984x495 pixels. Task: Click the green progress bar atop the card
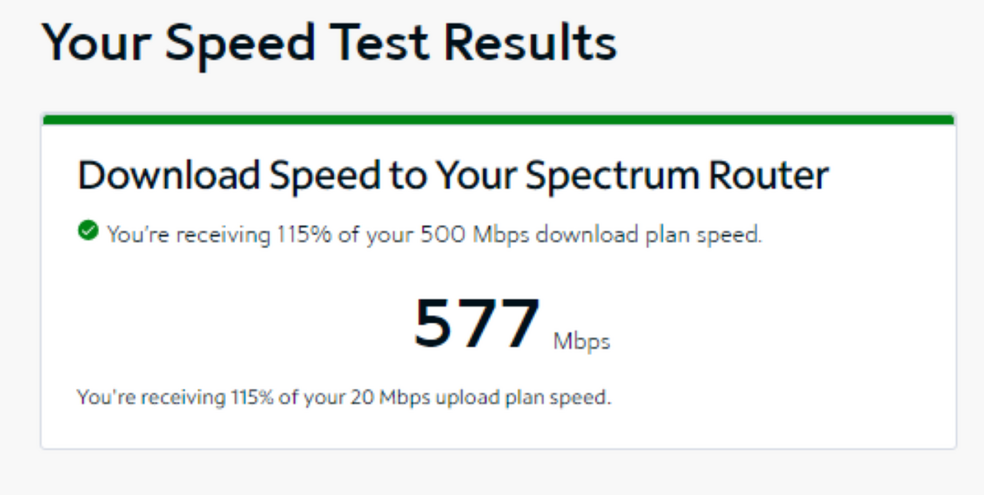499,119
